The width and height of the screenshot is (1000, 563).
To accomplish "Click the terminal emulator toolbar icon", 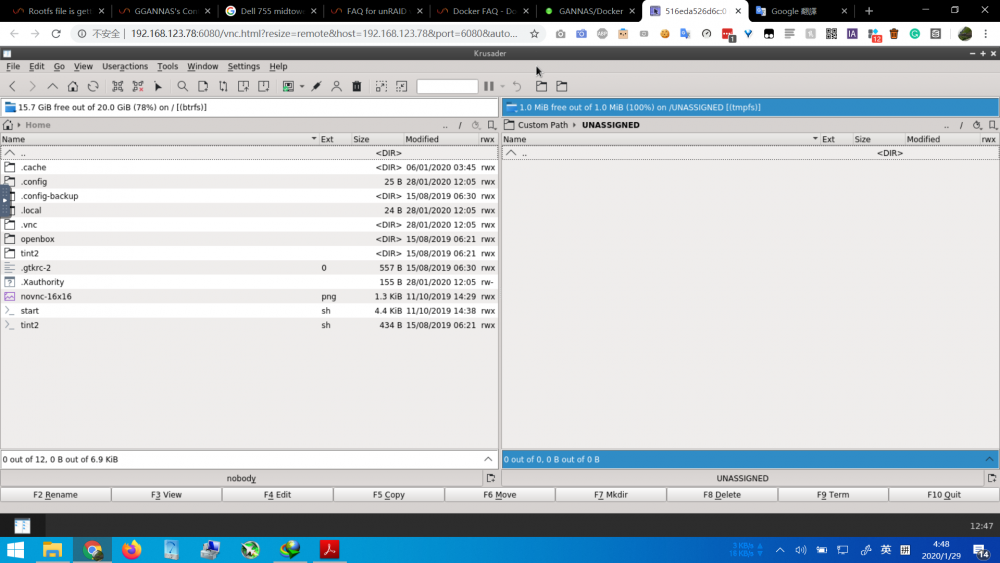I will point(288,86).
